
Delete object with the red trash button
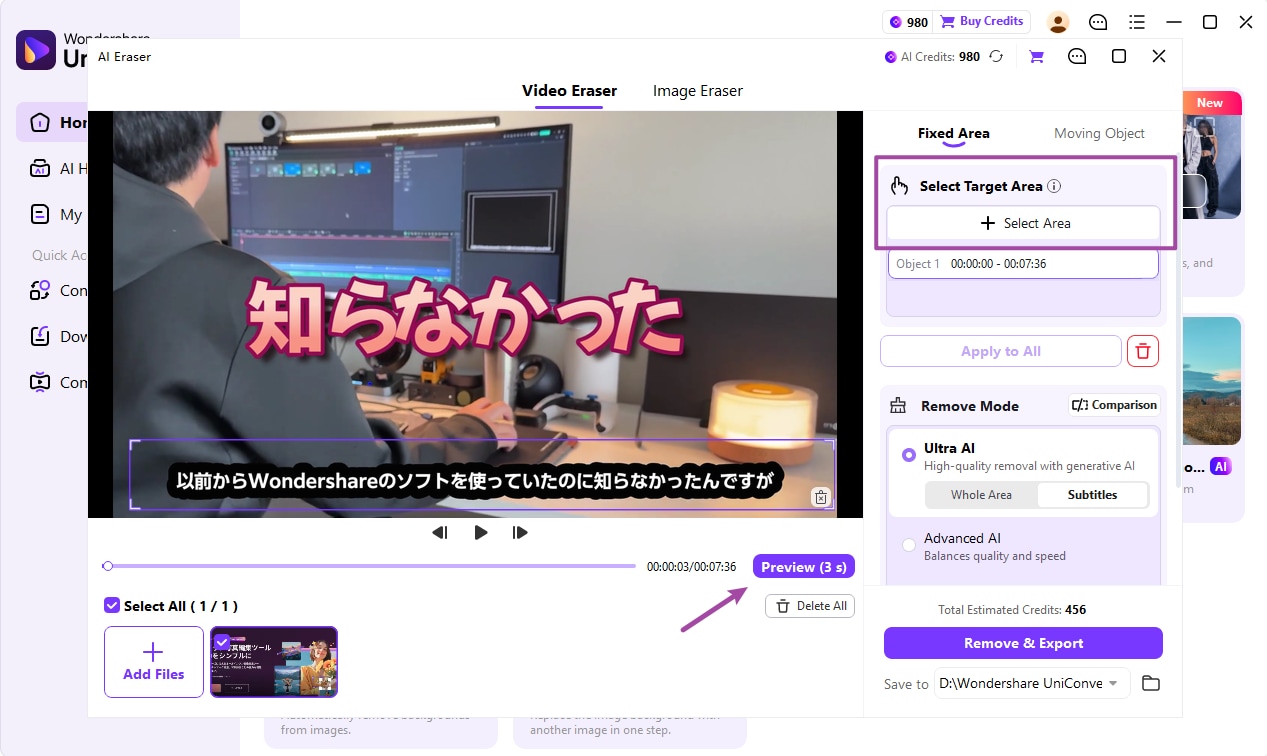click(1143, 351)
